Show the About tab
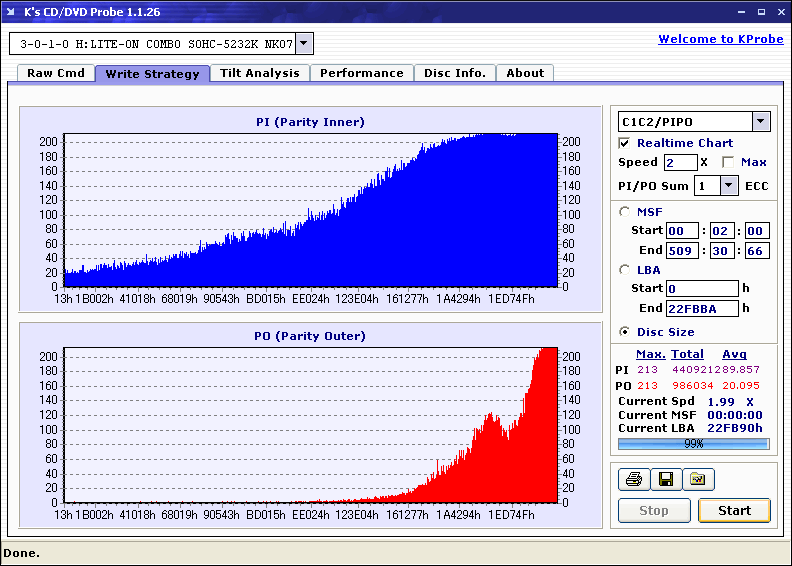 click(x=525, y=73)
